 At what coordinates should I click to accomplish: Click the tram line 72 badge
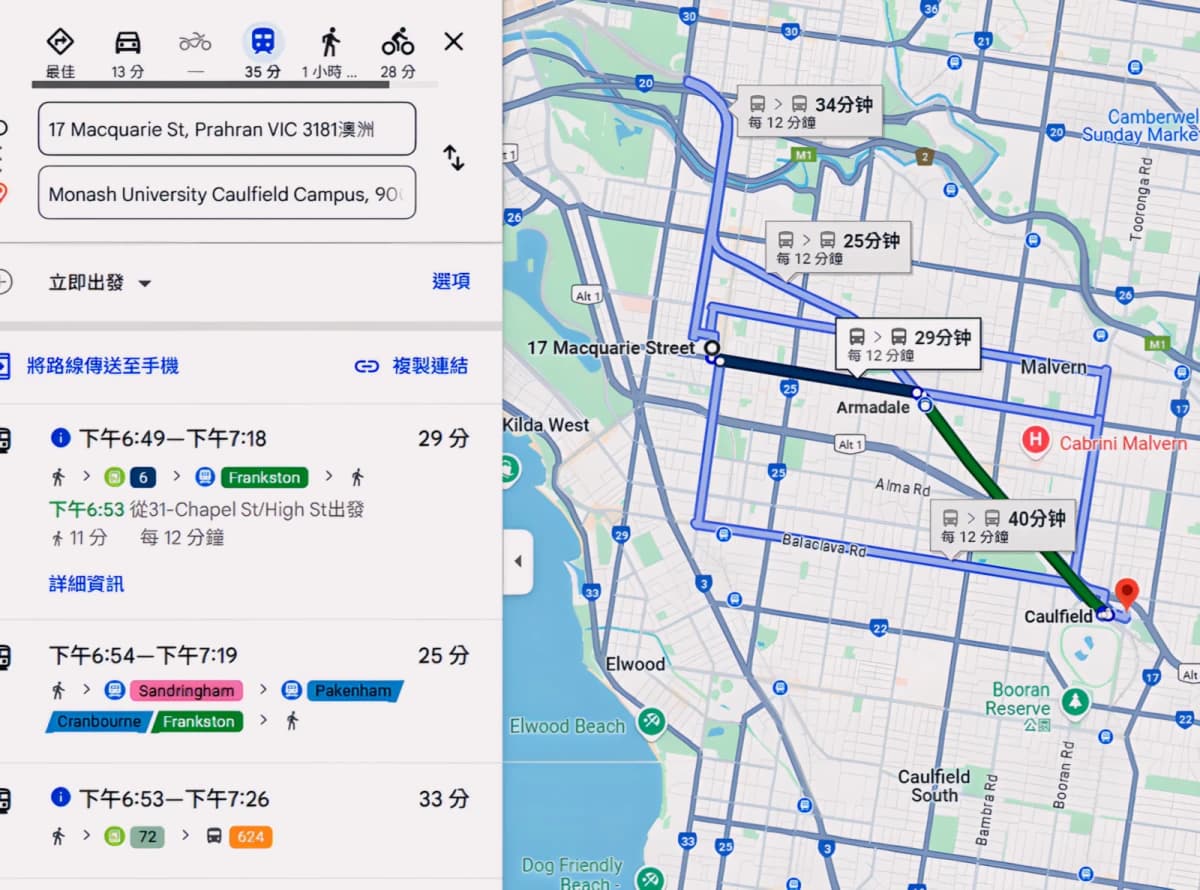(x=147, y=837)
